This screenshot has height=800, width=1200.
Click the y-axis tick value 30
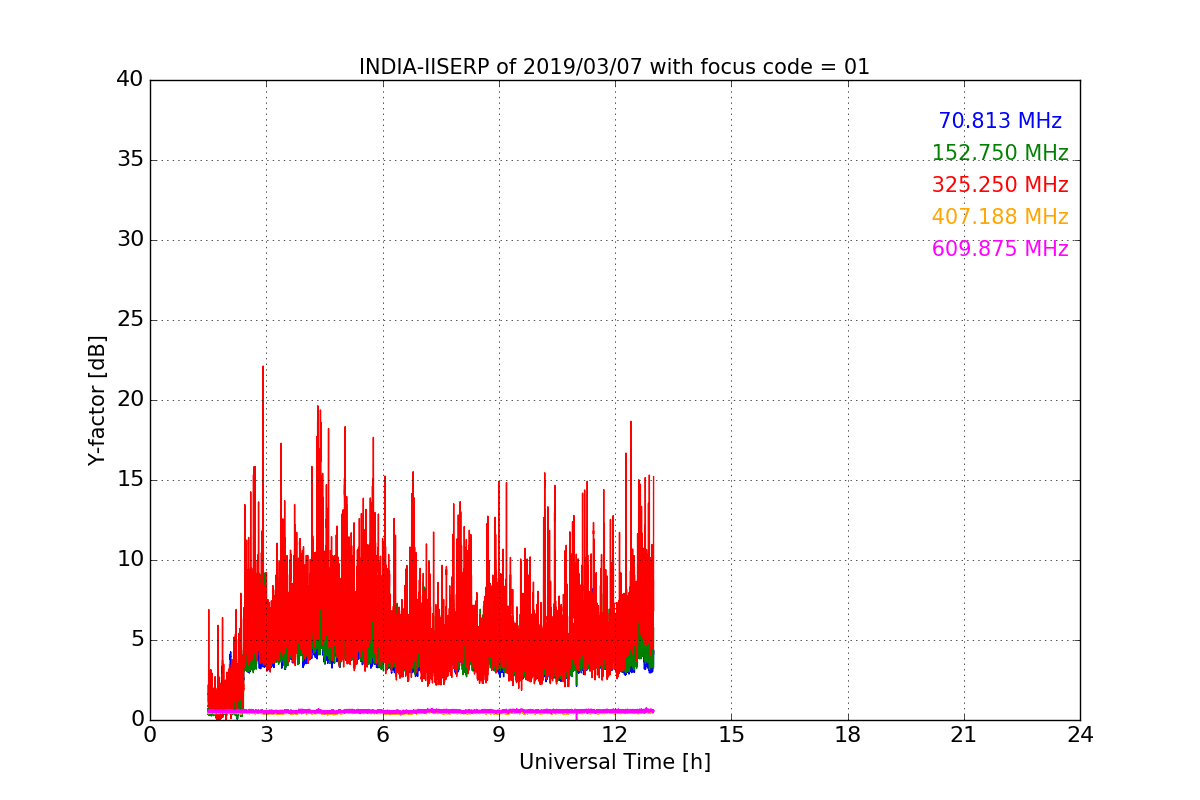(x=130, y=240)
